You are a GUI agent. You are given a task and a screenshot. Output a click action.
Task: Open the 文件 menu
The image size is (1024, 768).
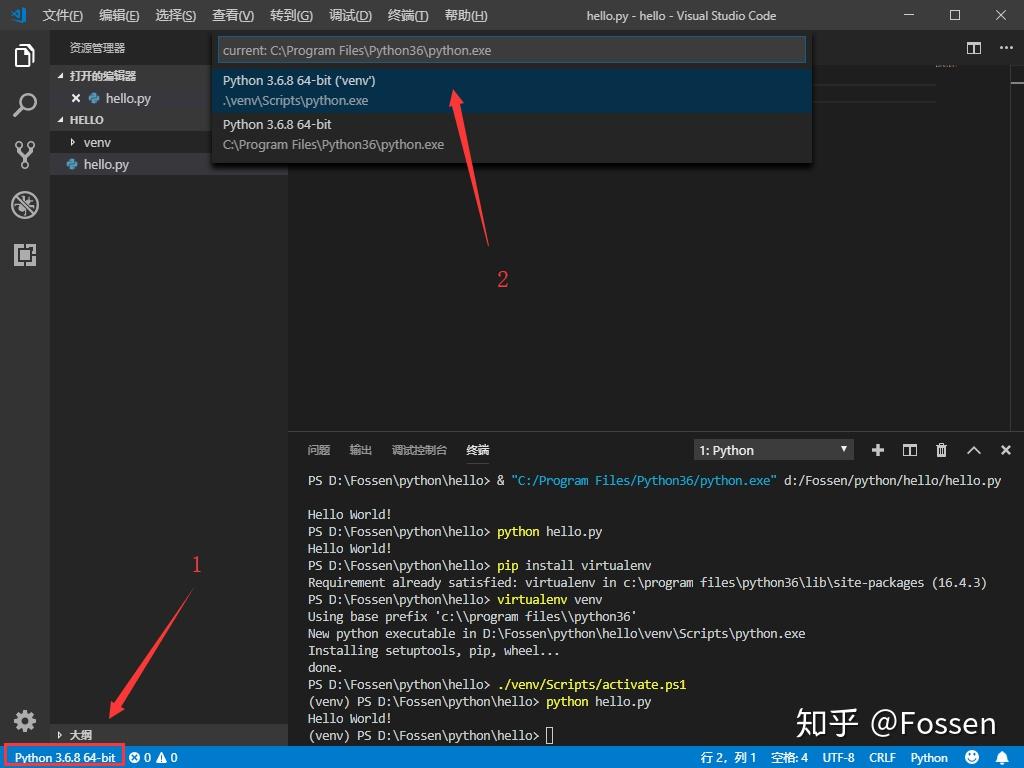[x=62, y=15]
